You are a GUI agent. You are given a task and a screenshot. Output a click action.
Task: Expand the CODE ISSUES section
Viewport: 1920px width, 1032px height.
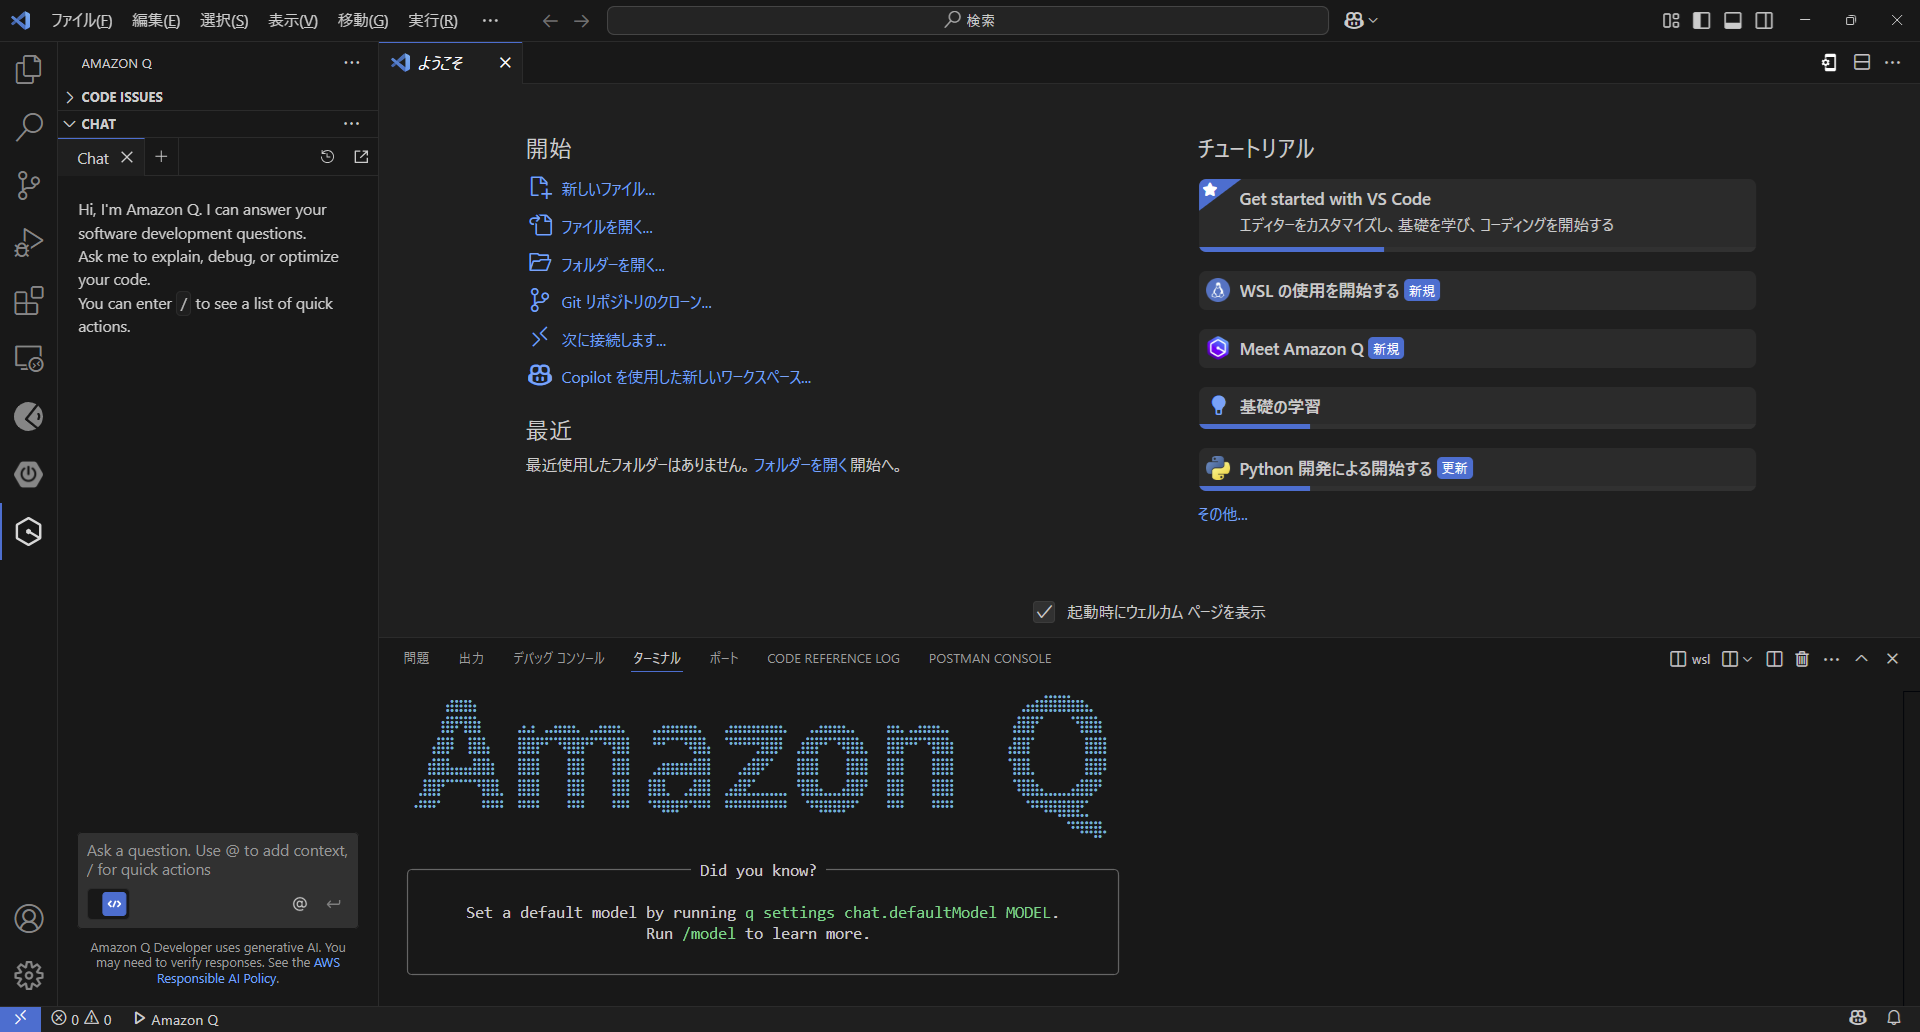point(121,97)
